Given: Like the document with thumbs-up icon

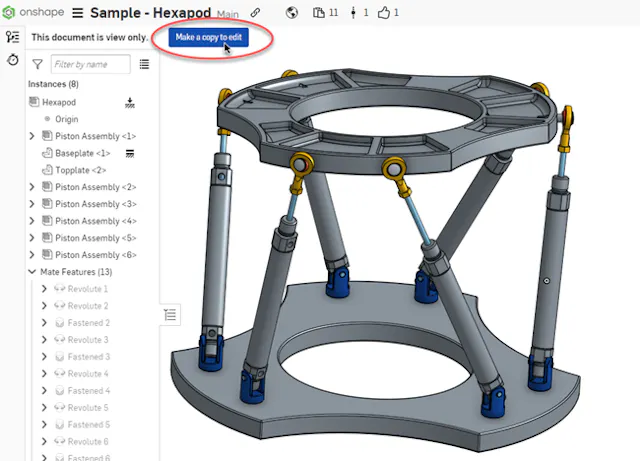Looking at the screenshot, I should [388, 13].
